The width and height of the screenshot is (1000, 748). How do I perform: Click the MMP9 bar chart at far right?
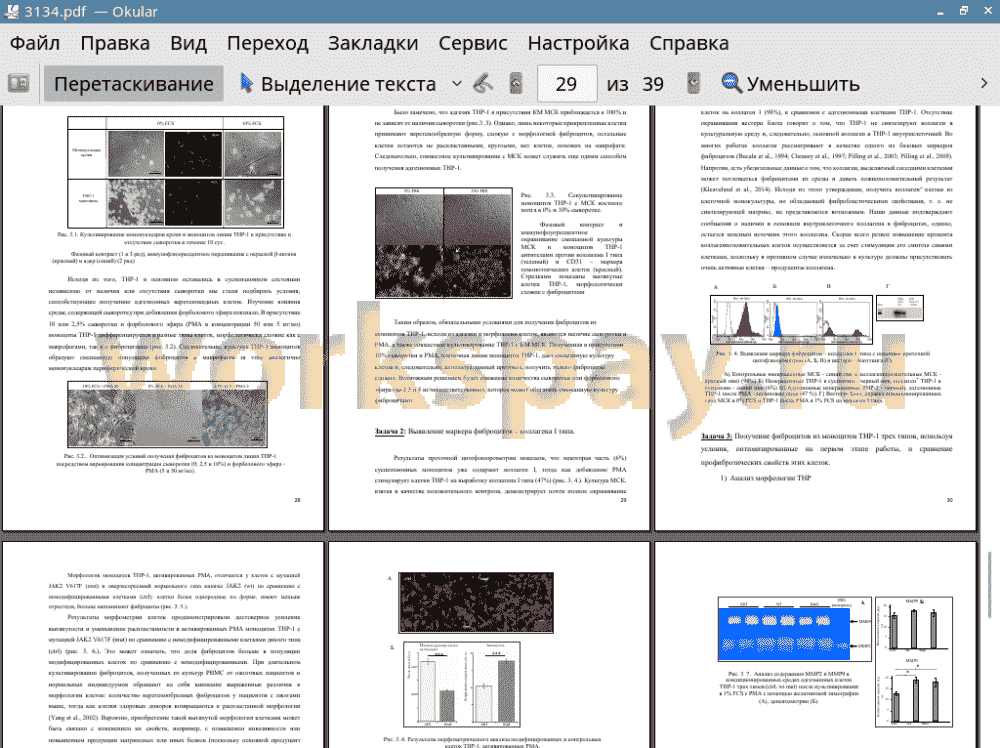click(914, 626)
